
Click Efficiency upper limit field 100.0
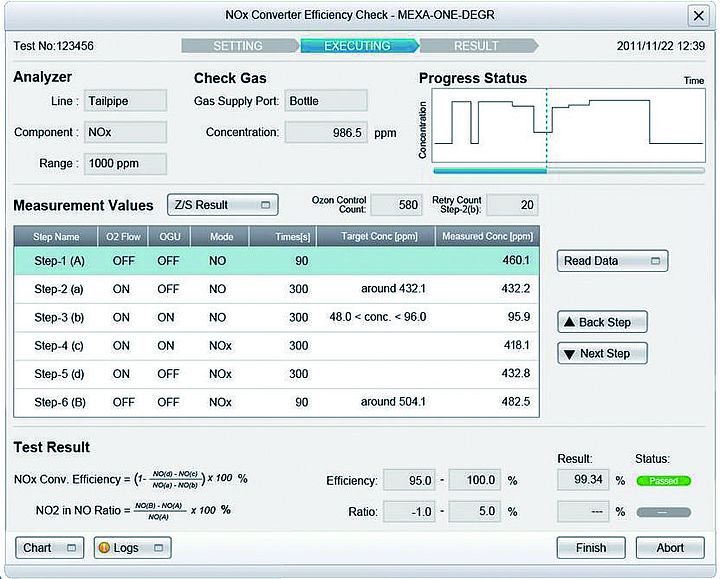pyautogui.click(x=474, y=480)
